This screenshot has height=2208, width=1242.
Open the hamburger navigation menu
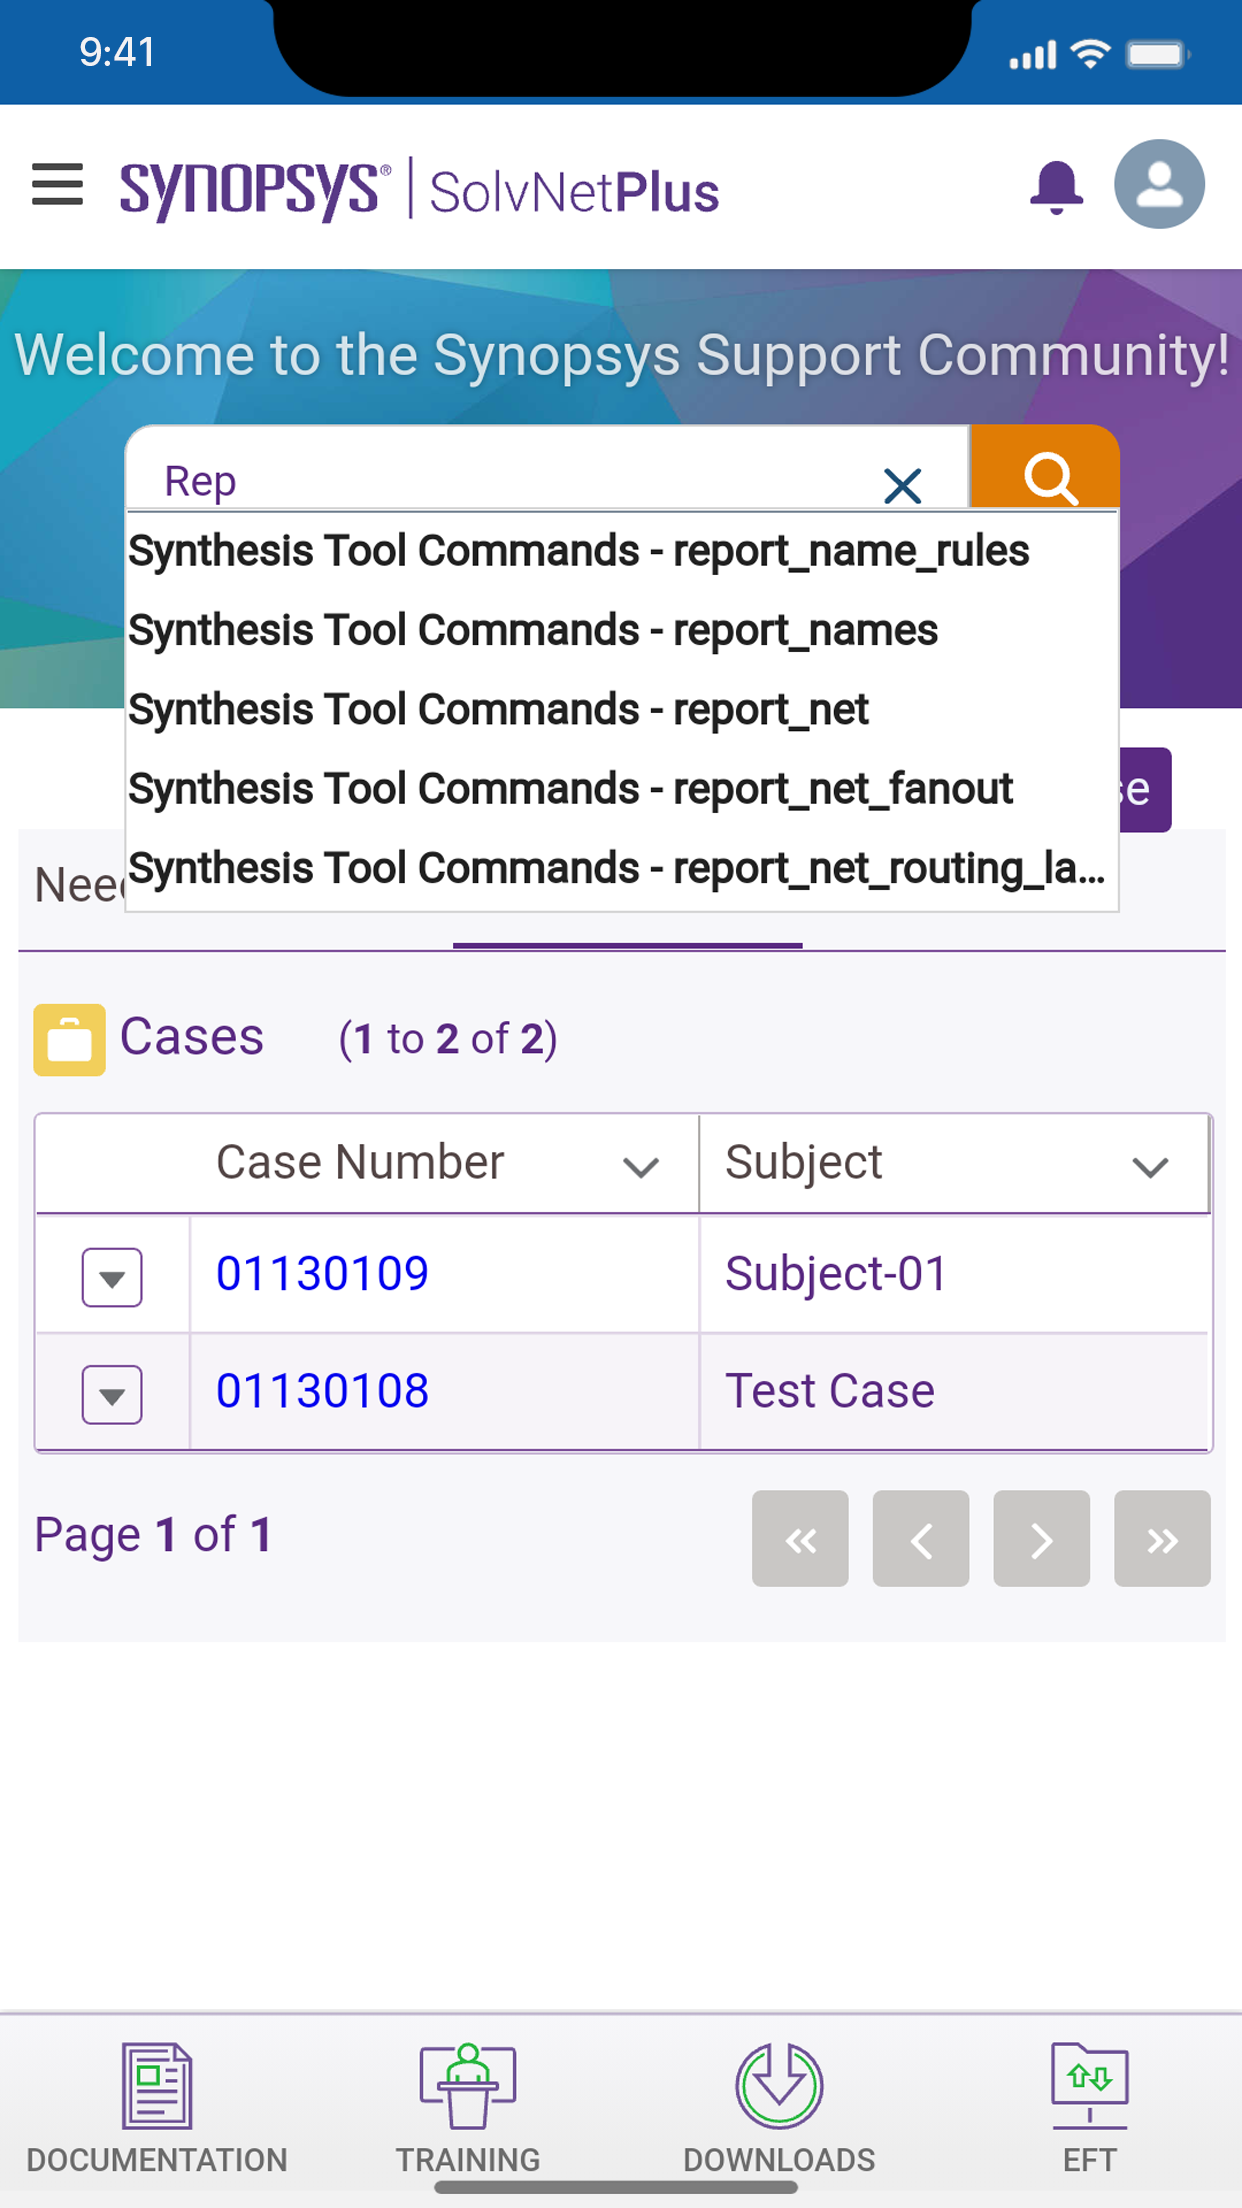point(57,185)
